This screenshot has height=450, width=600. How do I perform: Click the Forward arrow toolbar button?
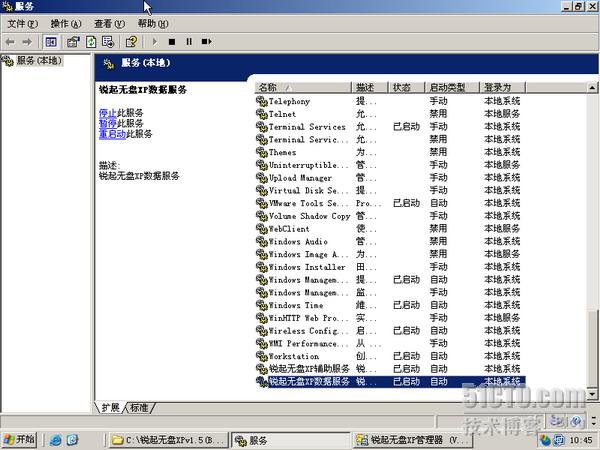coord(27,42)
